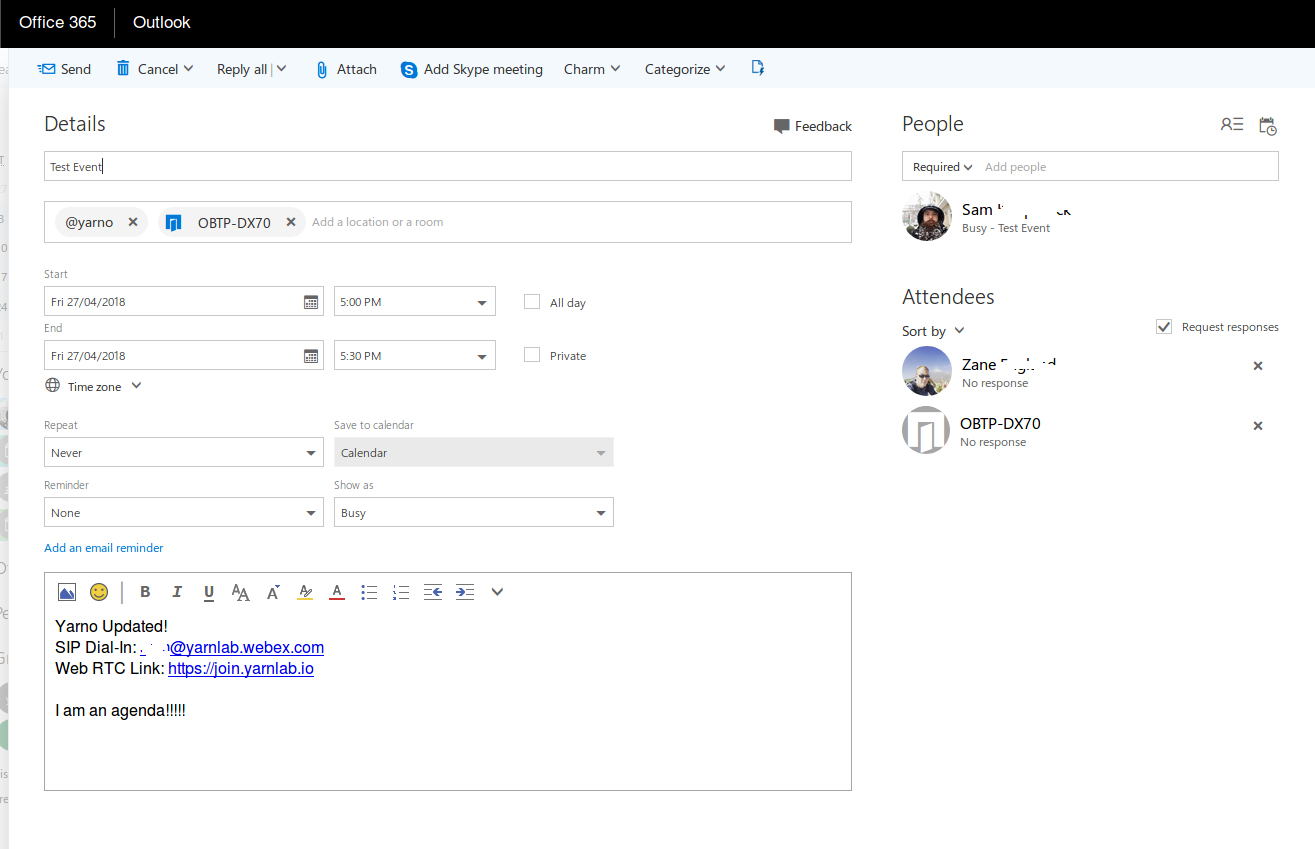
Task: Open the Repeat Never dropdown
Action: (x=184, y=453)
